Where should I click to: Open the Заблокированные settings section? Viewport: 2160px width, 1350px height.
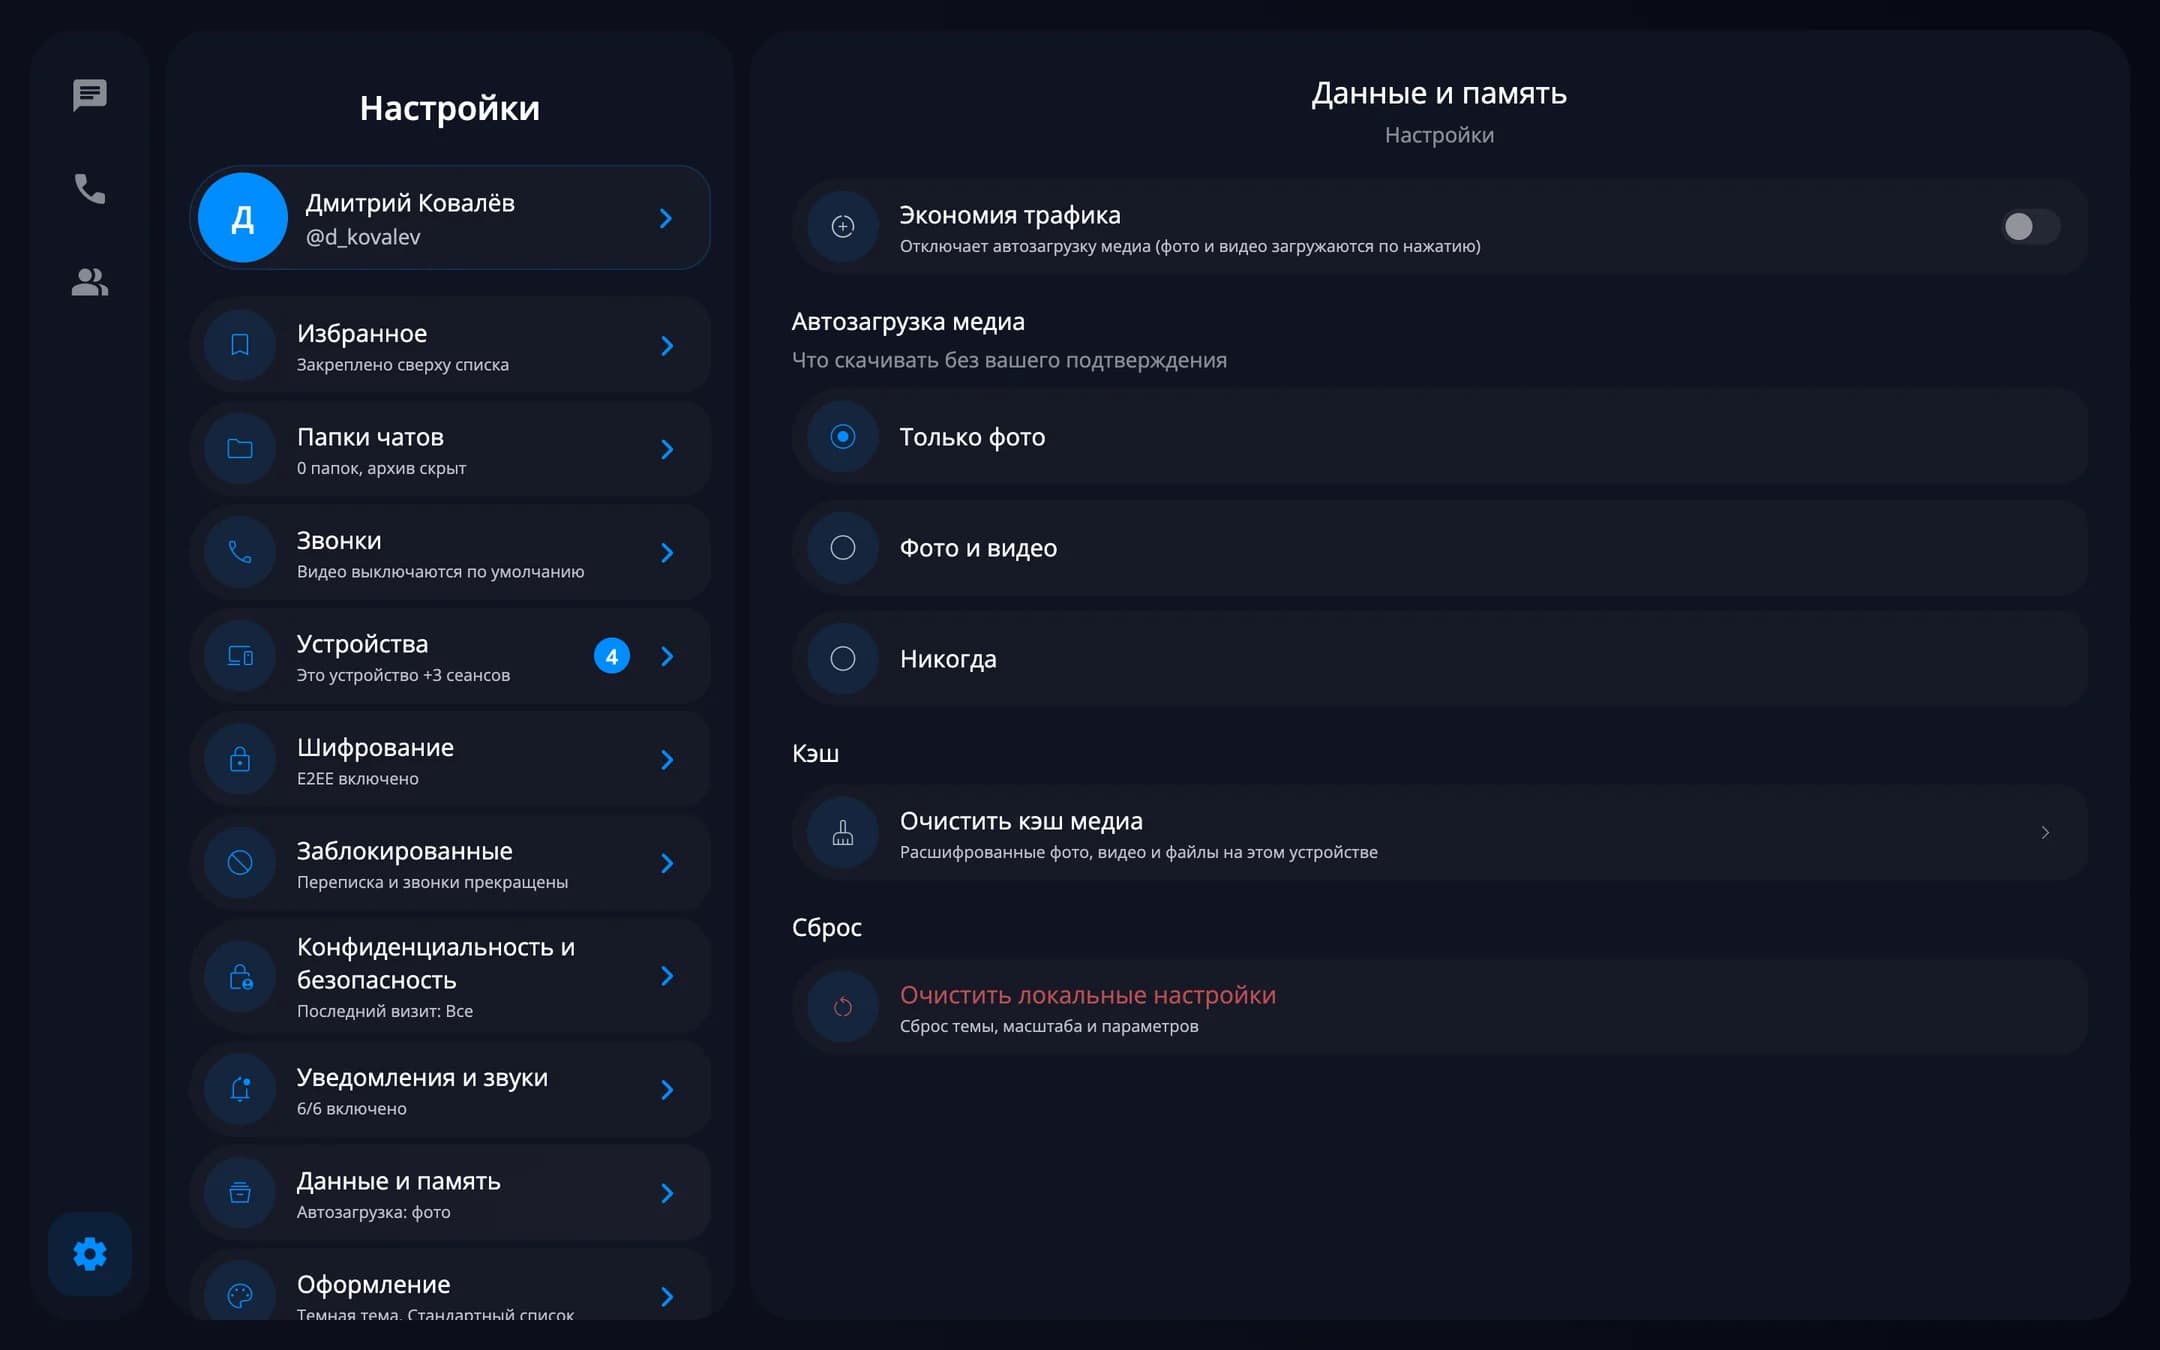pos(450,863)
